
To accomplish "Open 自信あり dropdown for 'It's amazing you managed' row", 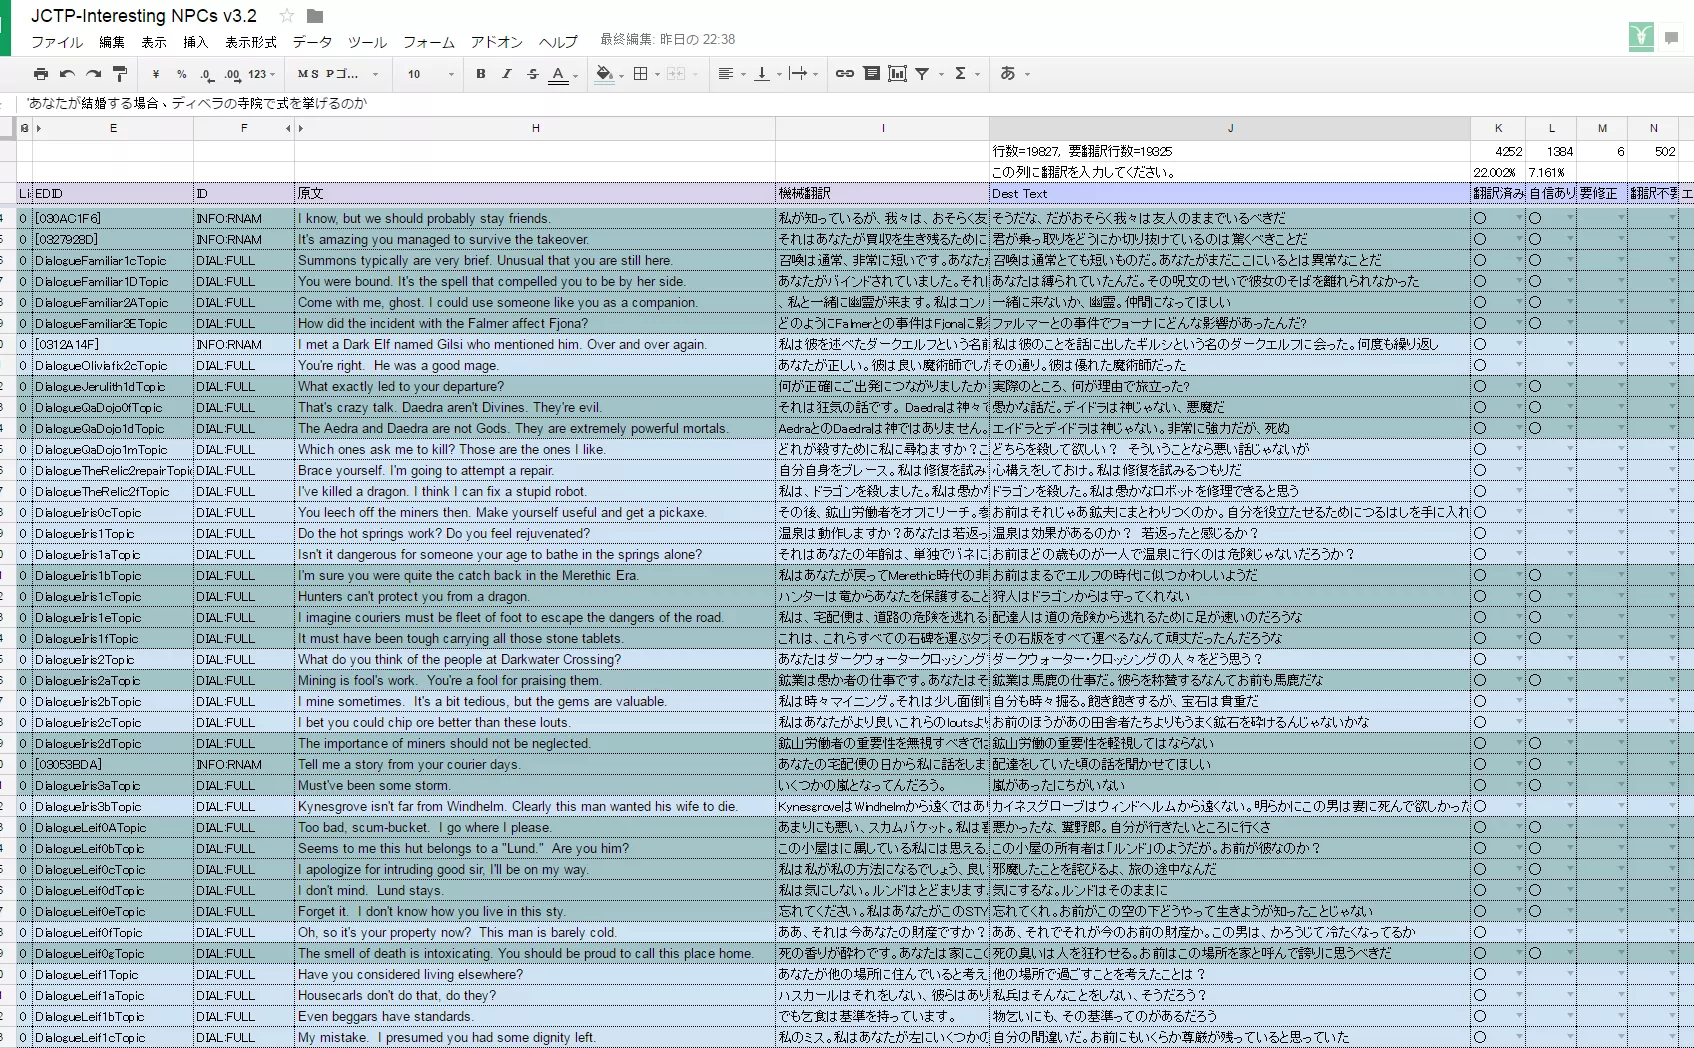I will [x=1570, y=239].
